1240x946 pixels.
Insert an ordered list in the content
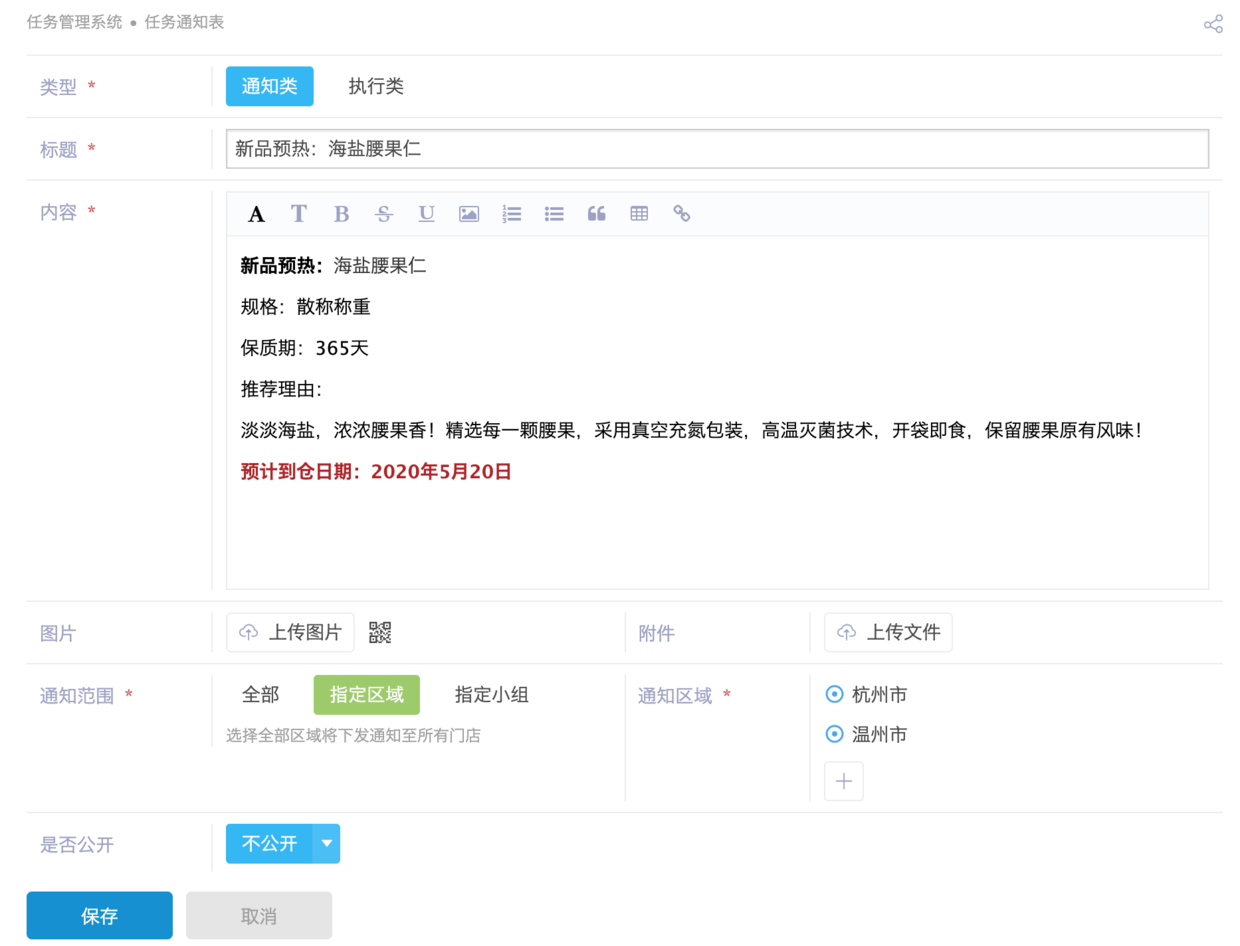coord(511,213)
